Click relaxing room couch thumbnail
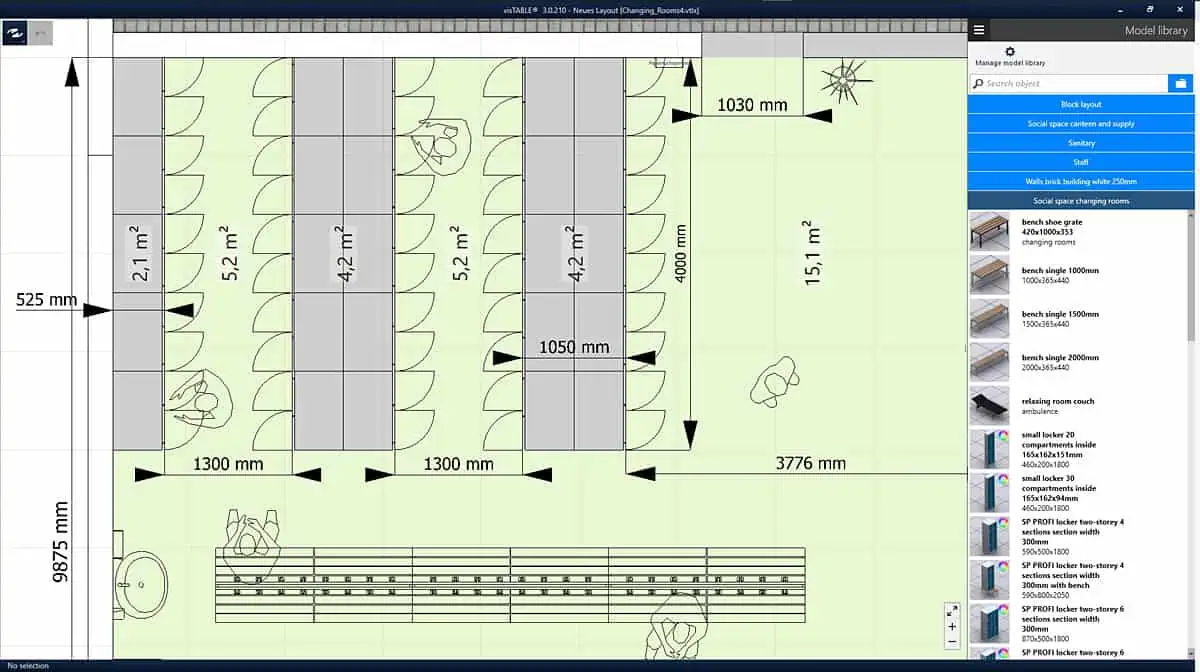Image resolution: width=1200 pixels, height=672 pixels. point(989,405)
